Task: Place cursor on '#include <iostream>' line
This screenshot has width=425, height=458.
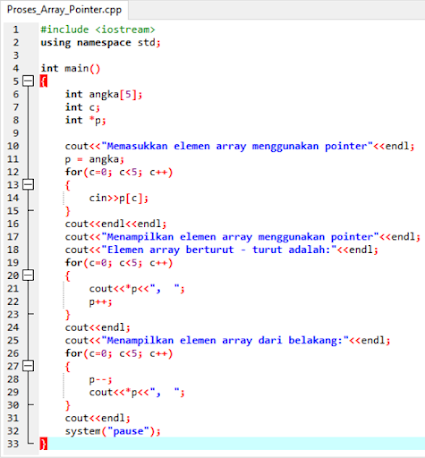Action: coord(98,30)
